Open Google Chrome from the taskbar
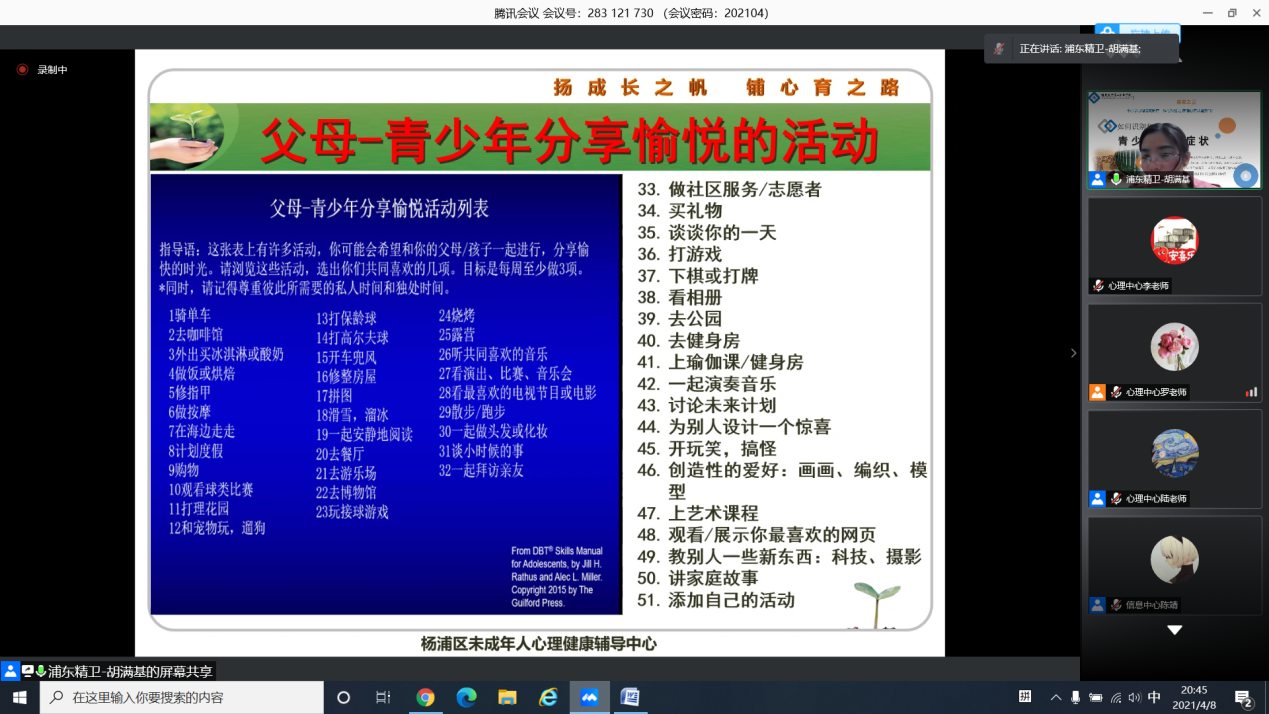 click(x=426, y=697)
